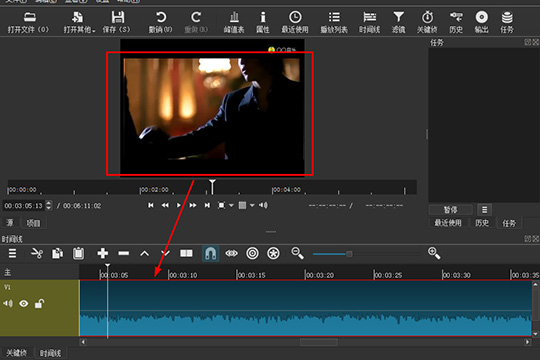Split clip at playhead icon
This screenshot has width=540, height=360.
[x=186, y=254]
